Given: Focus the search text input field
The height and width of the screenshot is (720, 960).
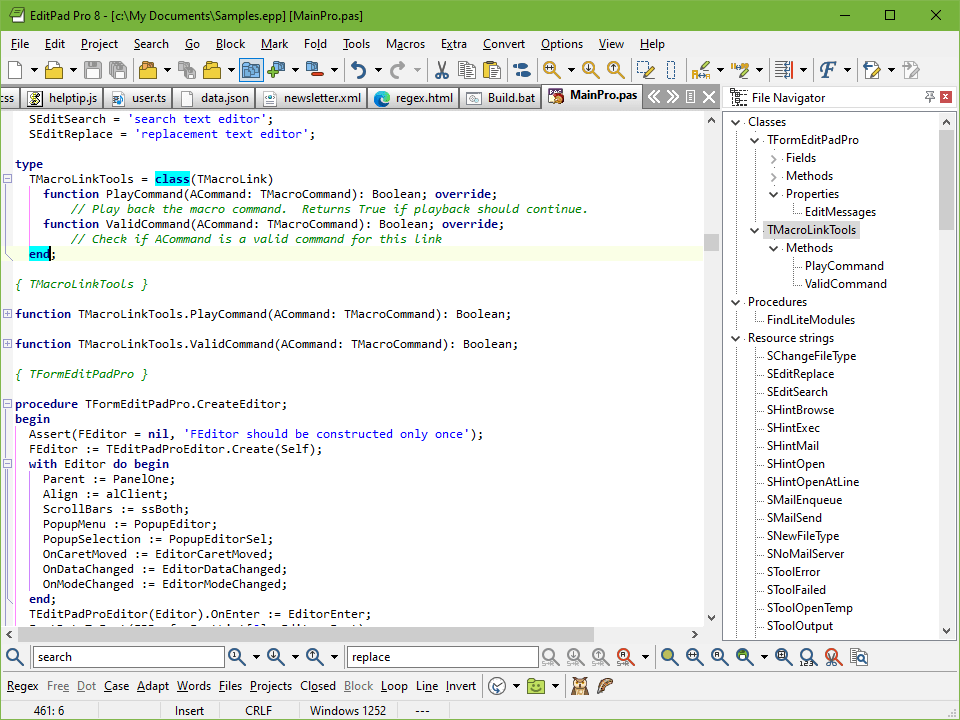Looking at the screenshot, I should pos(129,657).
